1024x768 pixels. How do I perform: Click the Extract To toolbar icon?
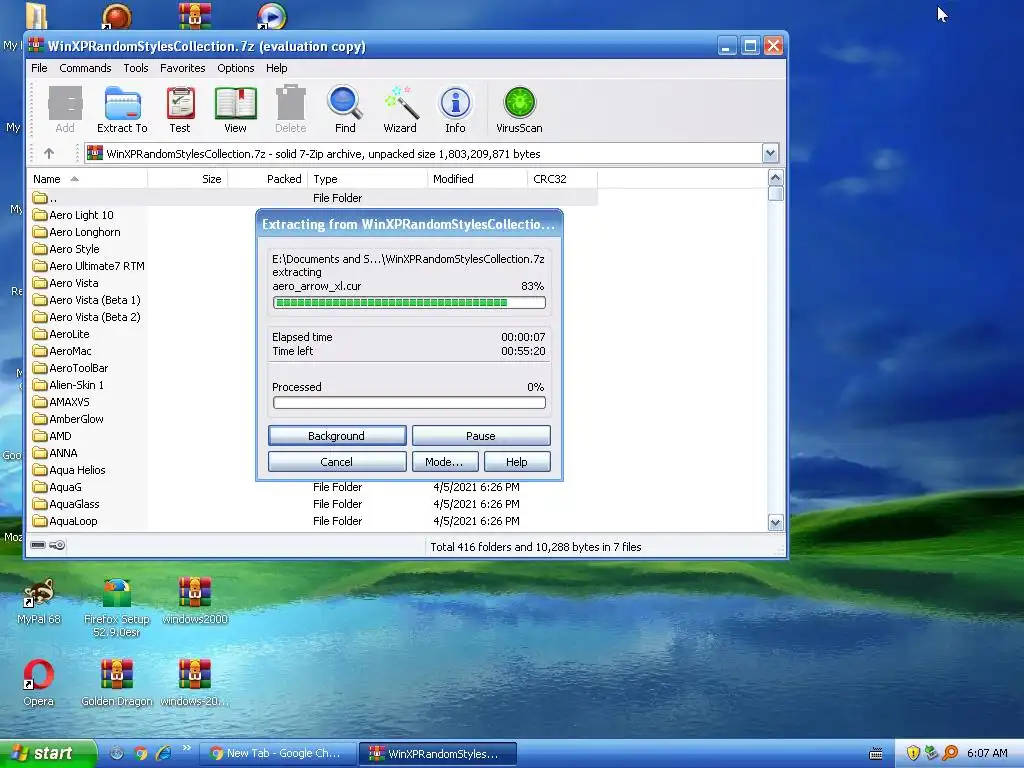122,110
